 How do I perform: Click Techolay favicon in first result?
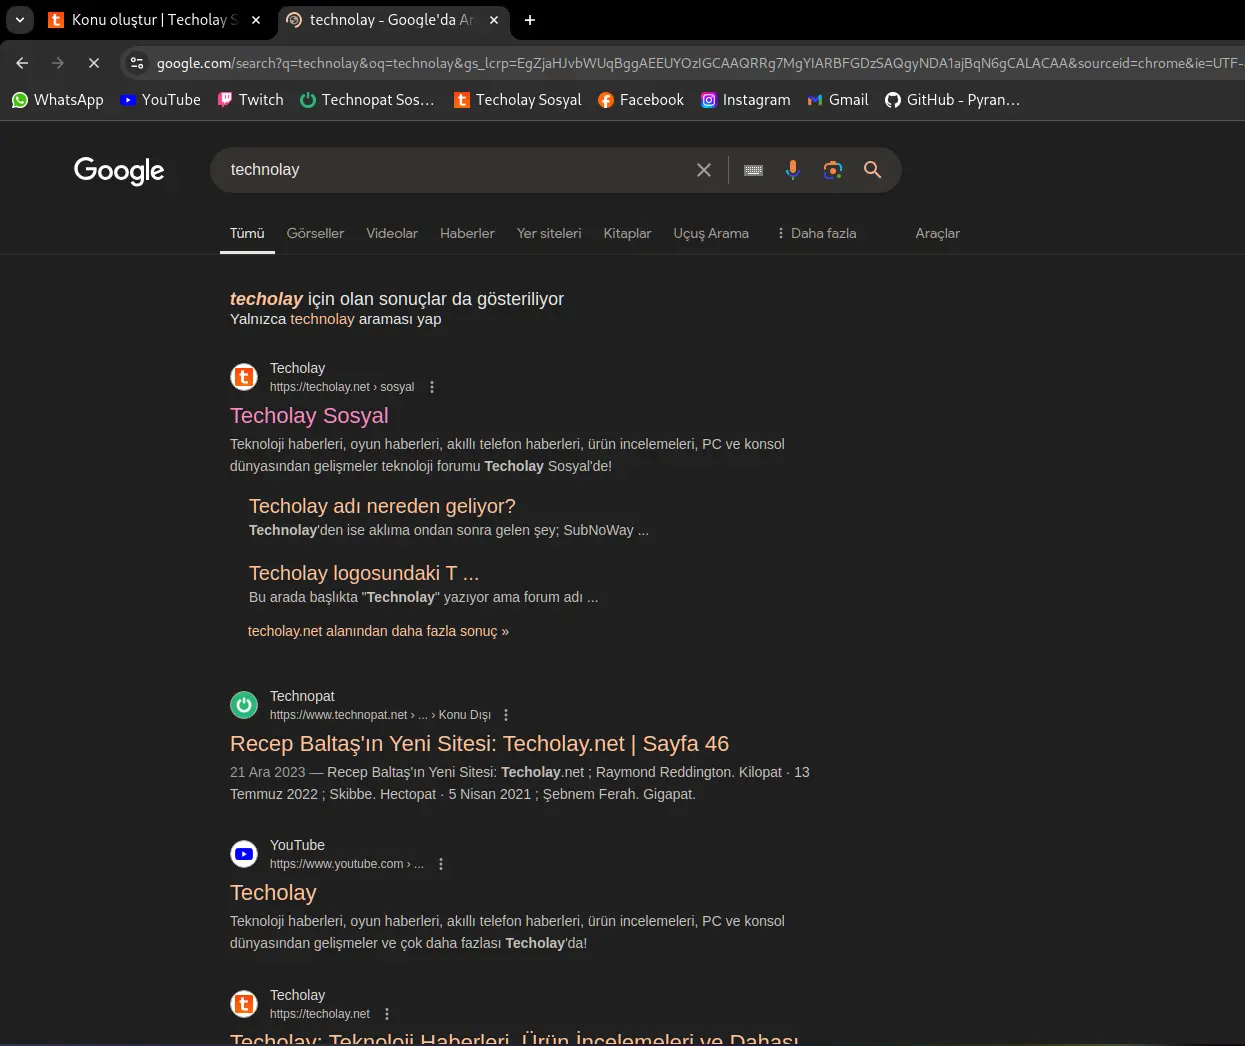244,377
